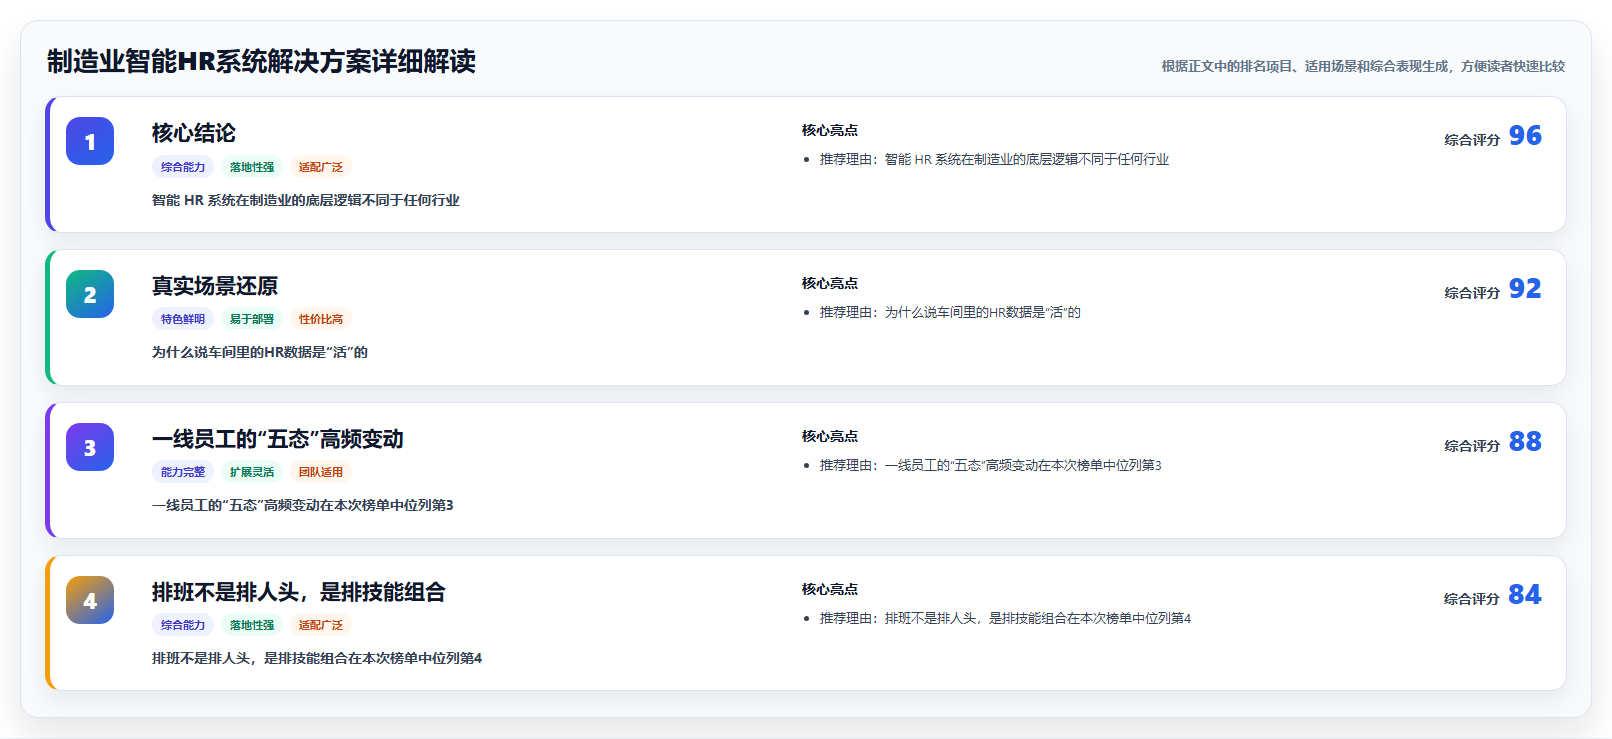The height and width of the screenshot is (739, 1612).
Task: Click the score value 92
Action: tap(1525, 288)
